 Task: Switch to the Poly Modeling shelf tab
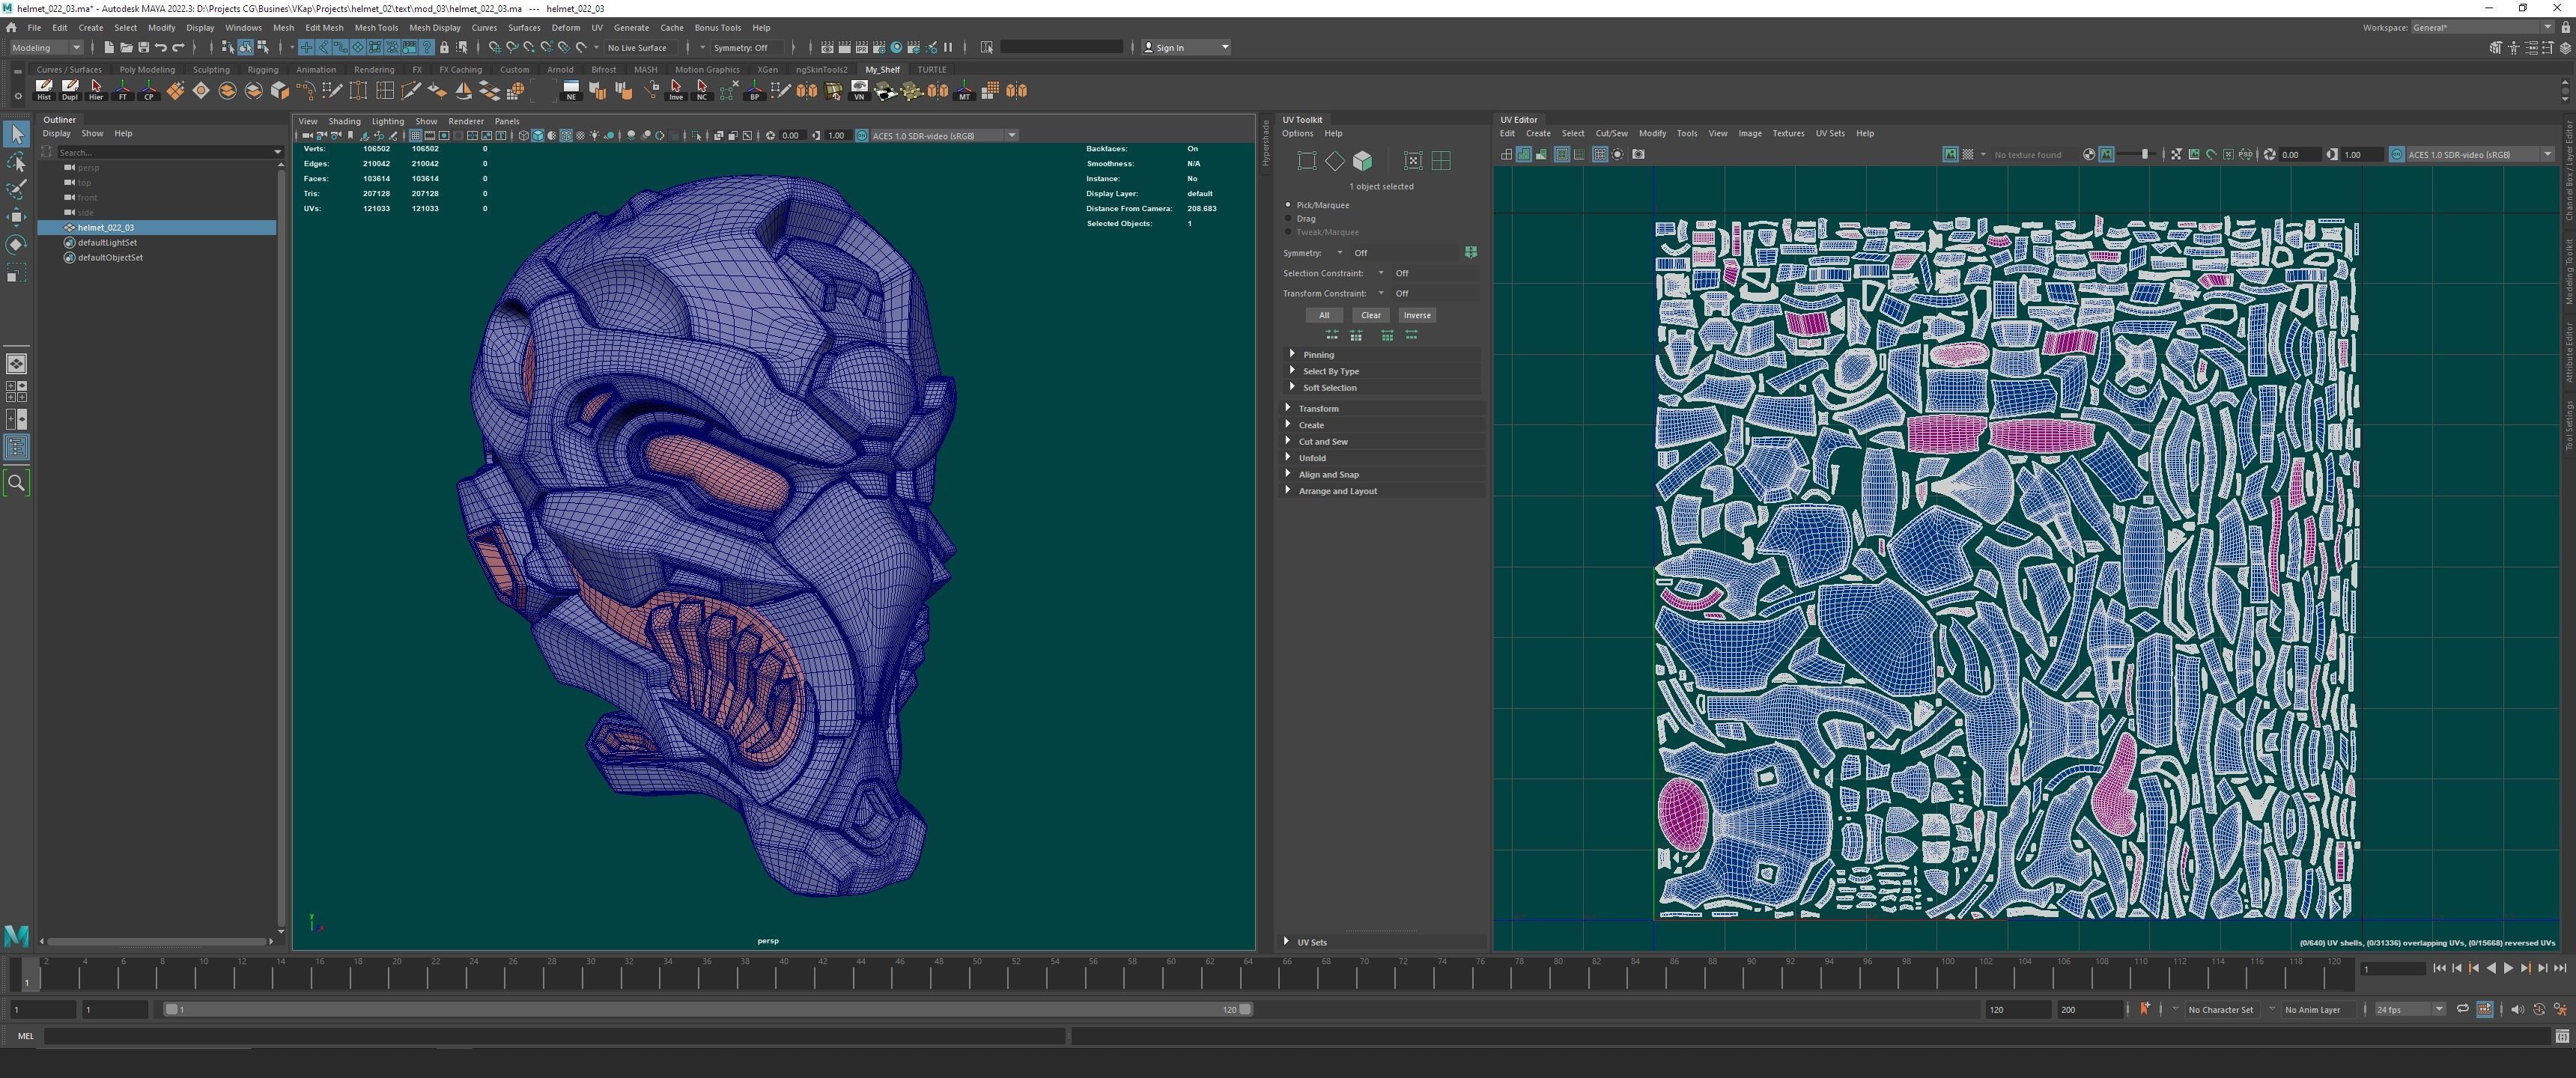(x=147, y=70)
